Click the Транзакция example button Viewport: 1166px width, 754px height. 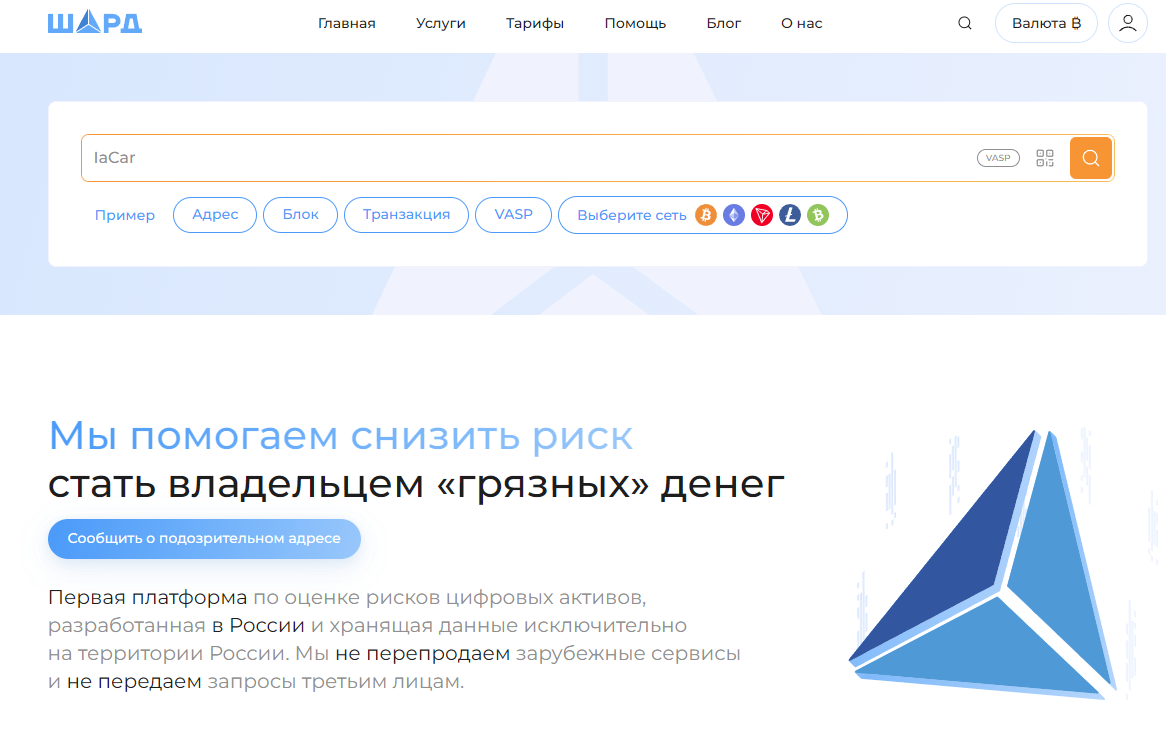(406, 215)
